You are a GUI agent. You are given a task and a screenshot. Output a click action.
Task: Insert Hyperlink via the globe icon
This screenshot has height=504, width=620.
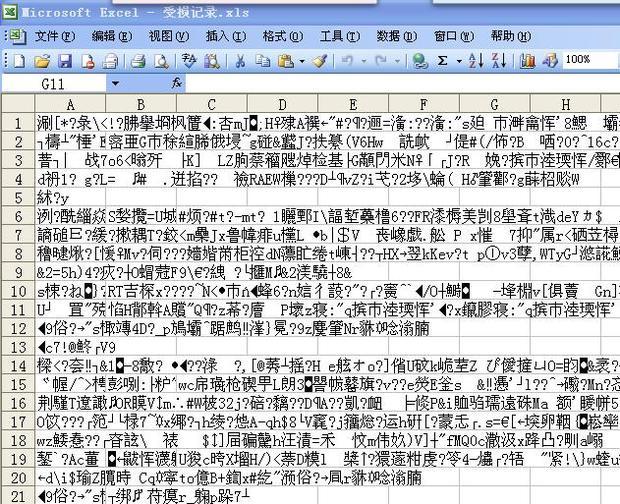[x=420, y=61]
